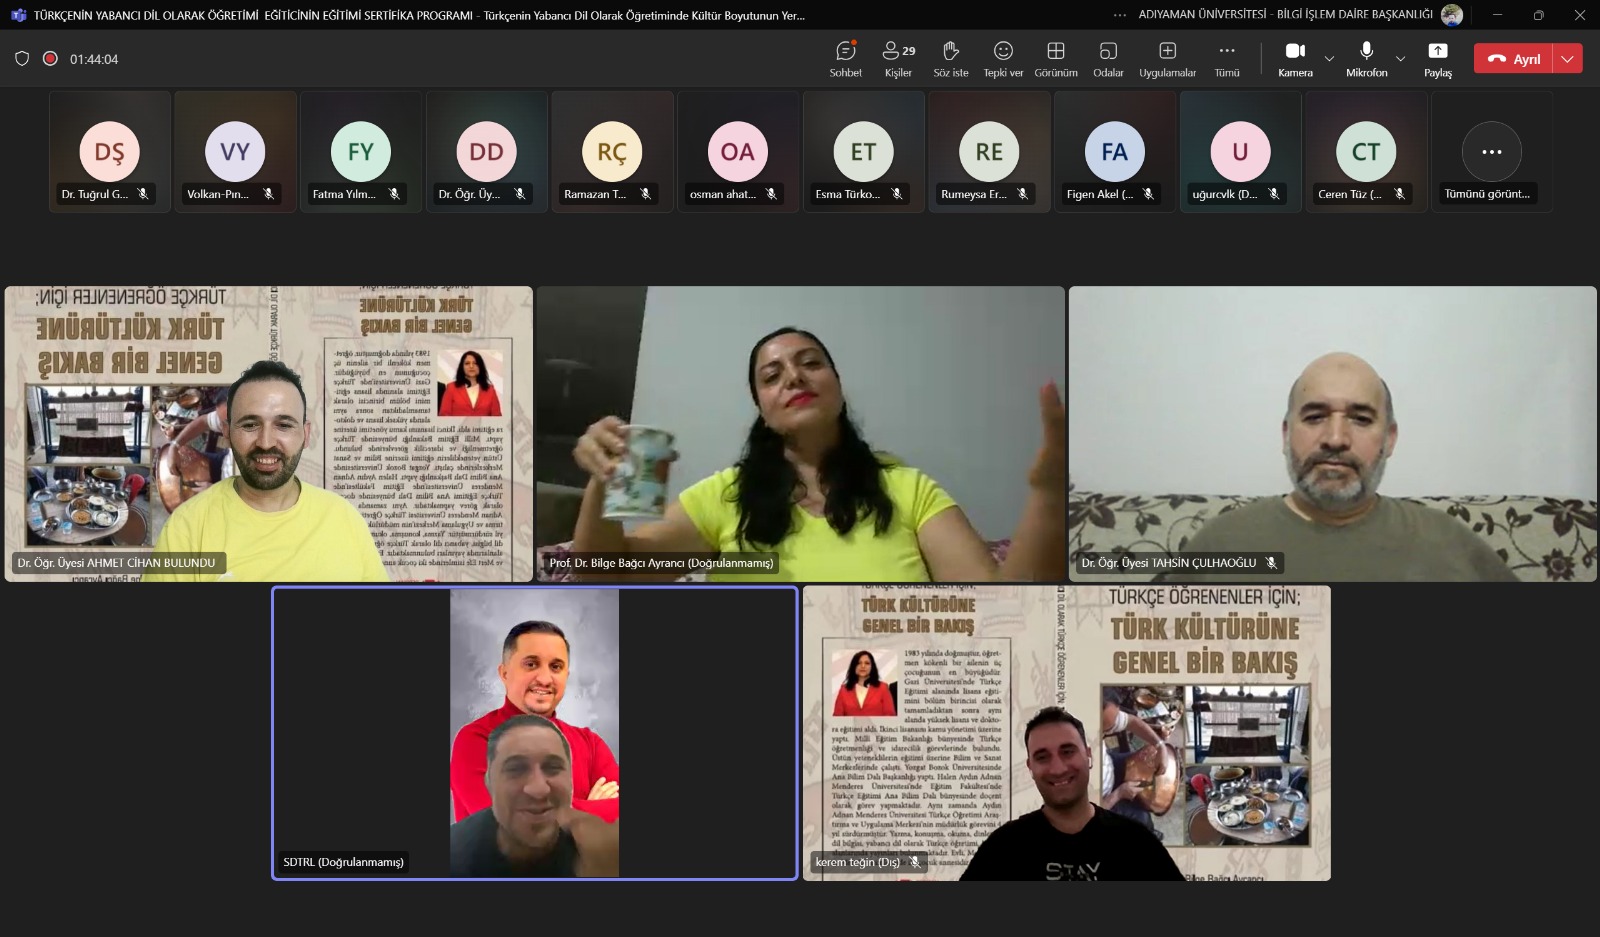Raise hand with Söz iste

pyautogui.click(x=951, y=59)
